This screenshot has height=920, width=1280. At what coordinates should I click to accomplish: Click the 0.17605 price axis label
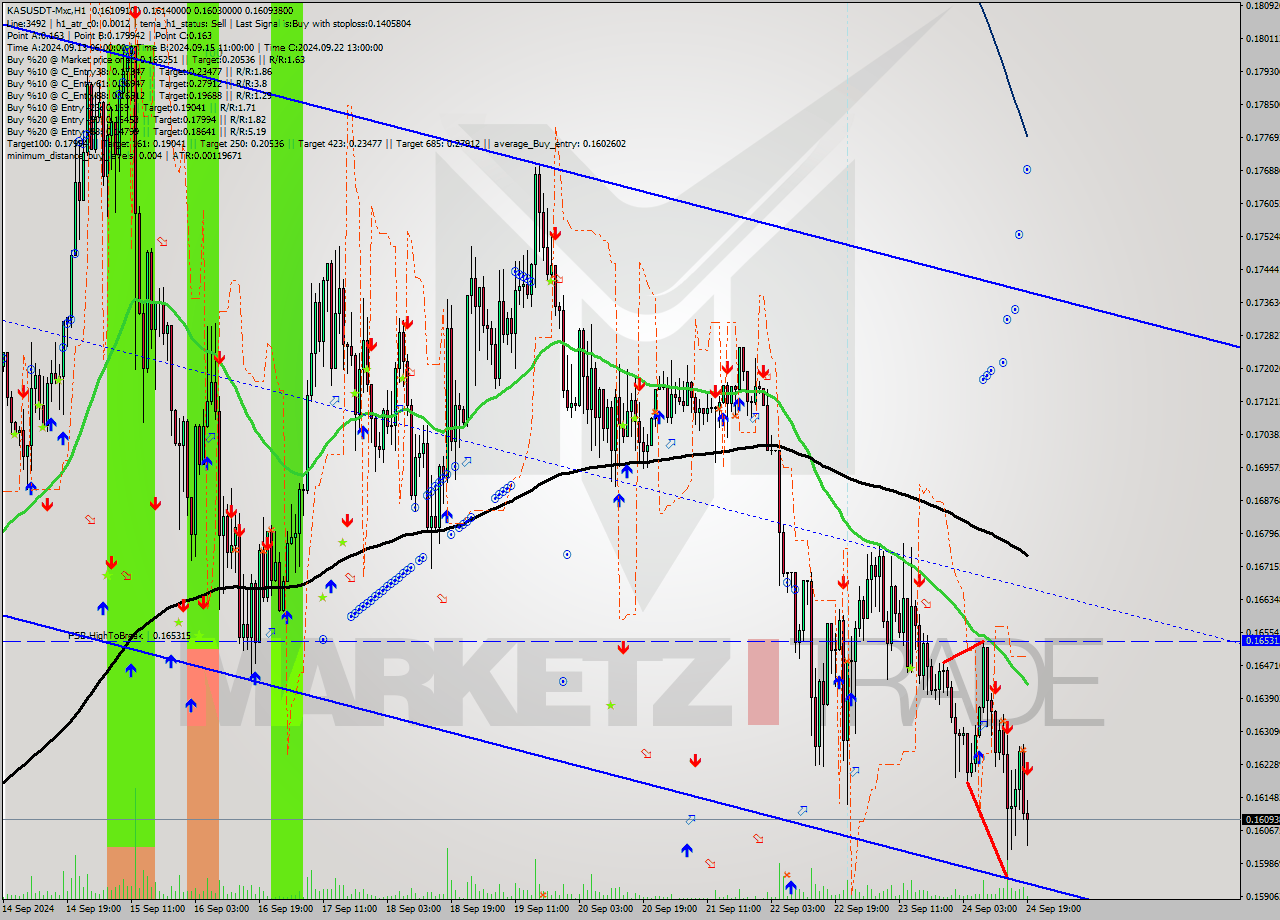click(x=1262, y=203)
